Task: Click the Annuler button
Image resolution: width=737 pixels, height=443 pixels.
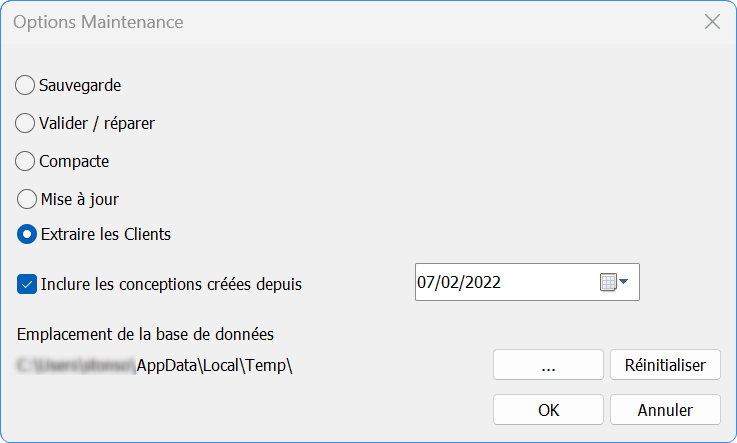Action: point(665,410)
